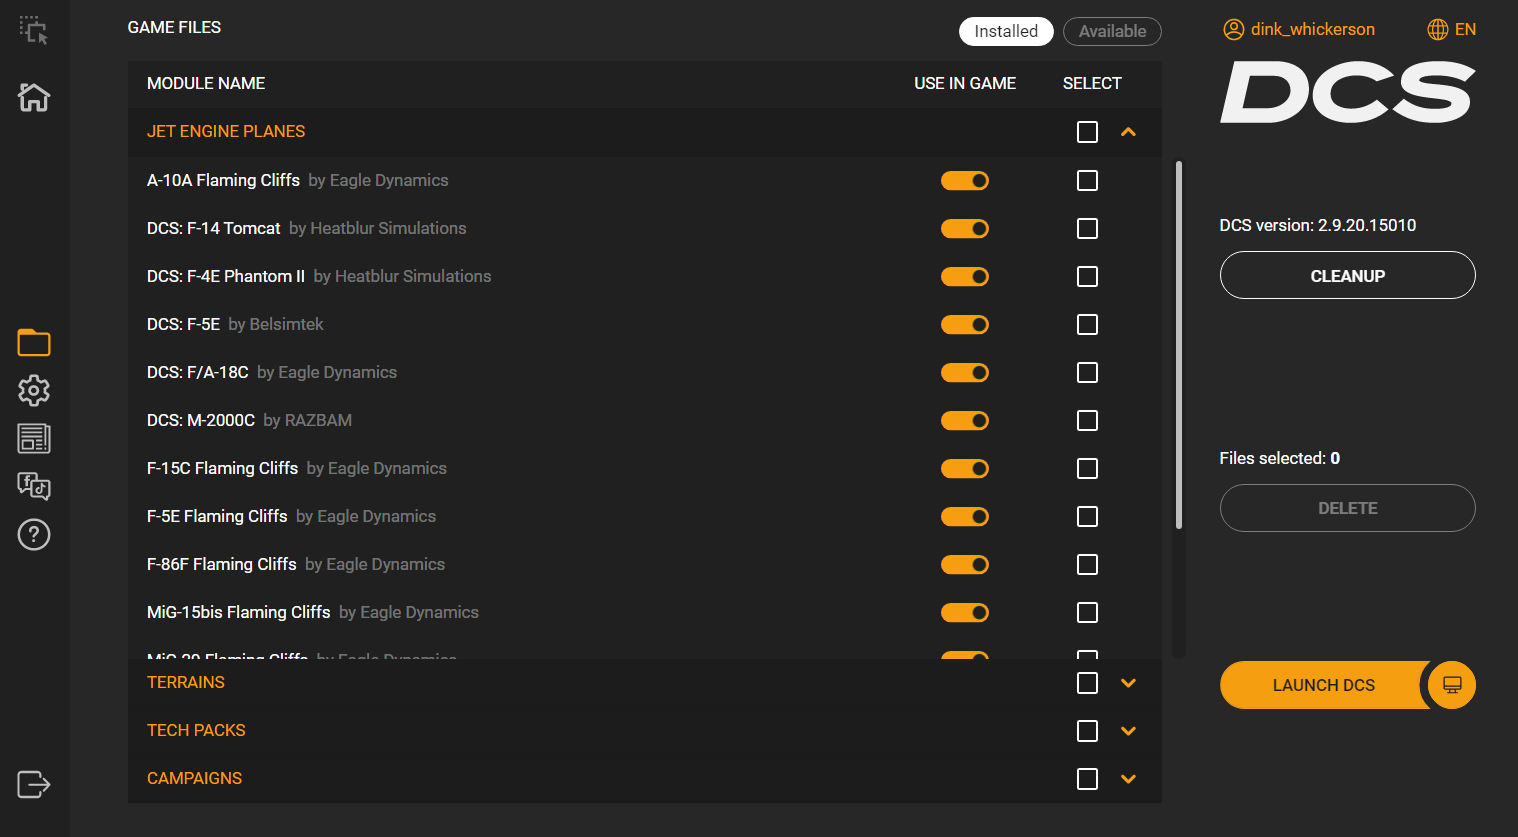Viewport: 1518px width, 837px height.
Task: Toggle DCS: F-14 Tomcat use in game
Action: click(965, 228)
